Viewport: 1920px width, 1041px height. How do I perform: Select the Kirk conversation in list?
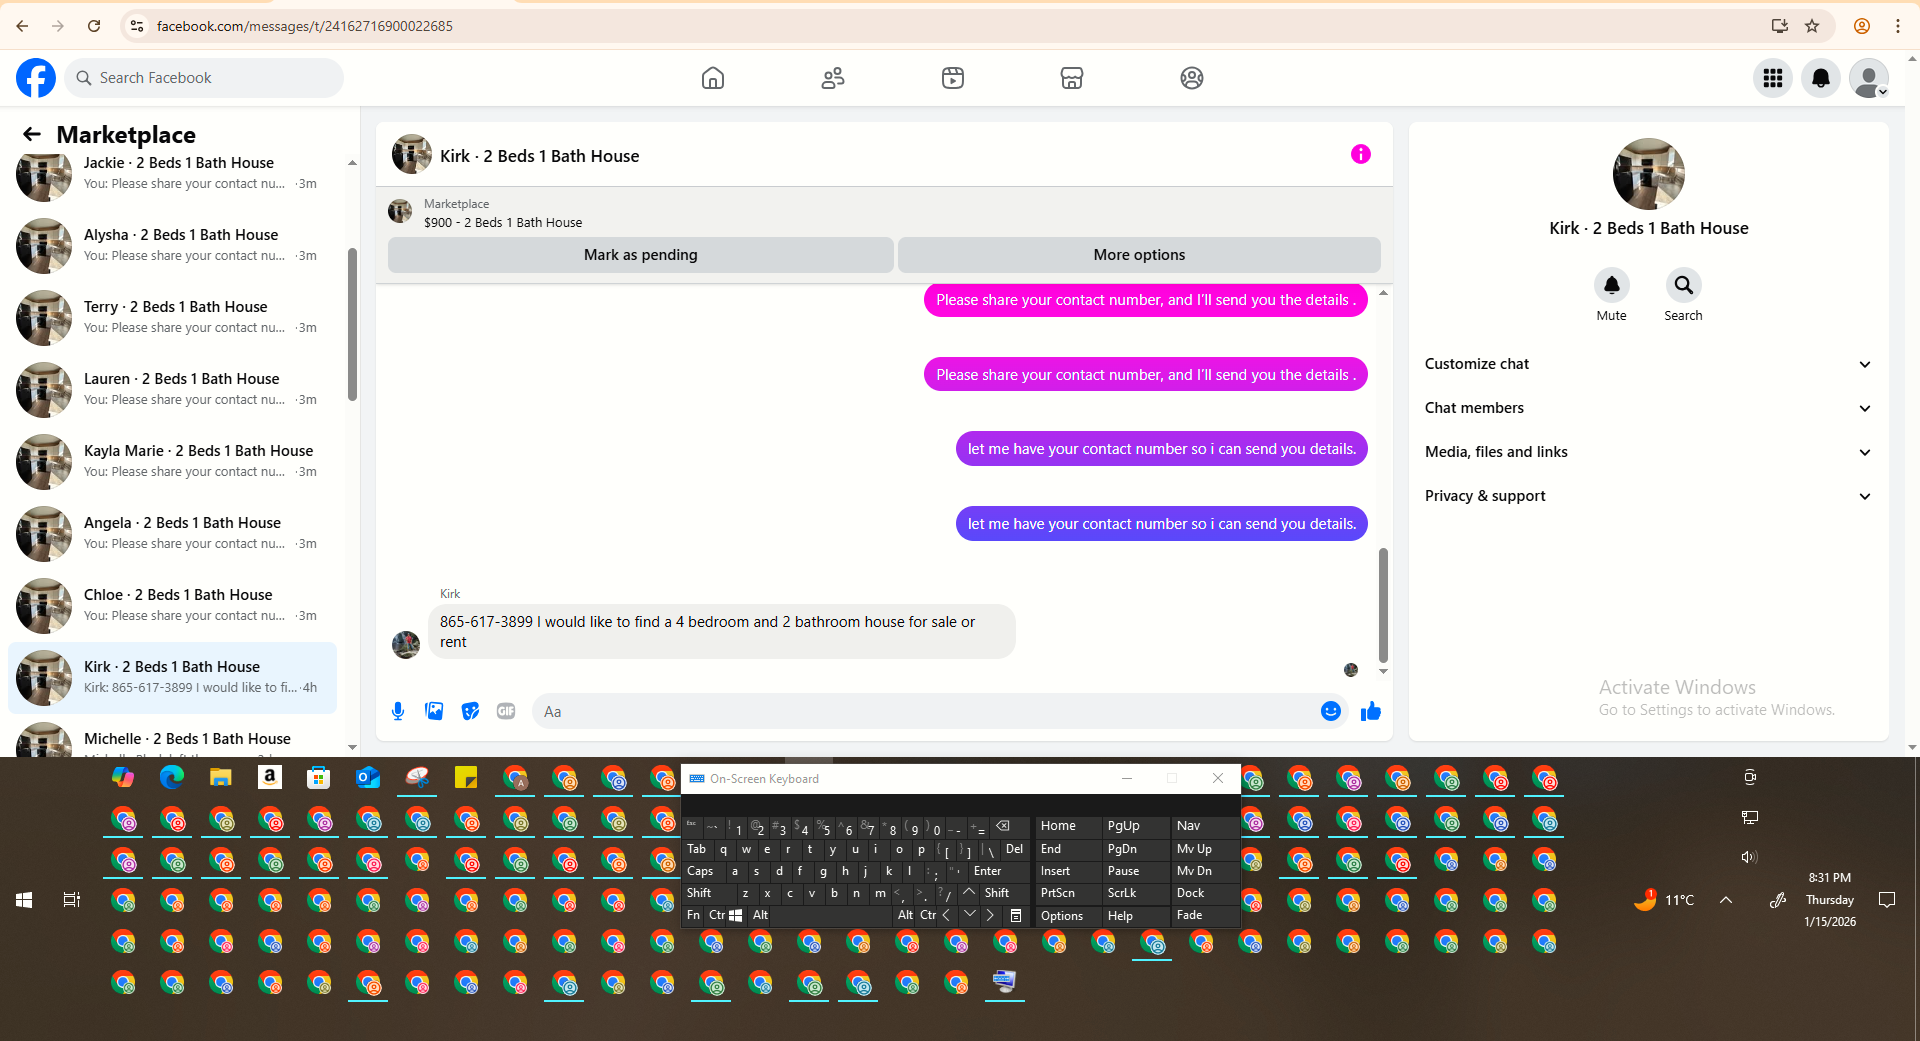172,678
